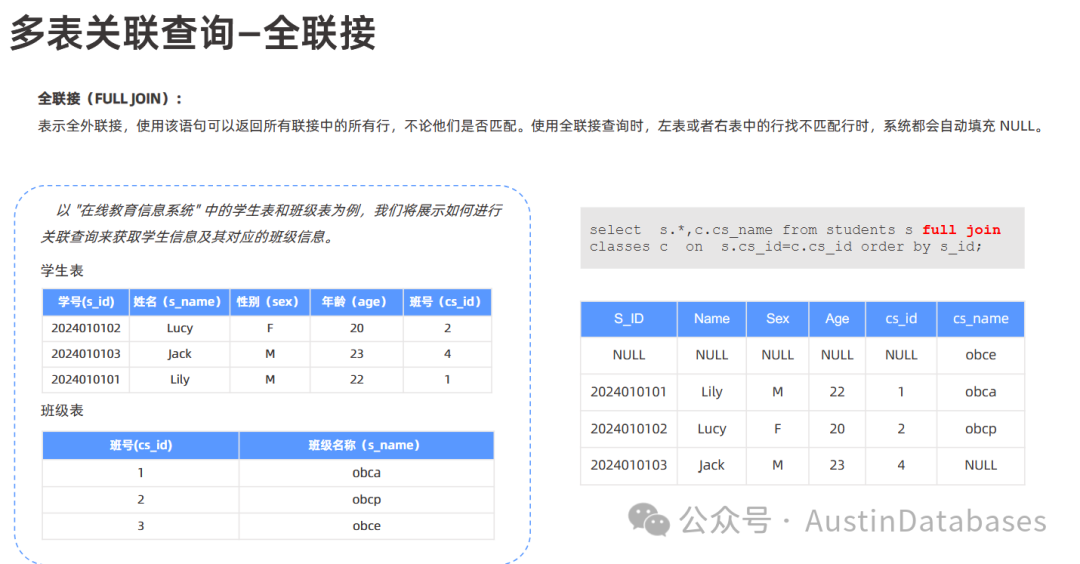
Task: Click NULL under cs_name in Jack row
Action: point(980,465)
